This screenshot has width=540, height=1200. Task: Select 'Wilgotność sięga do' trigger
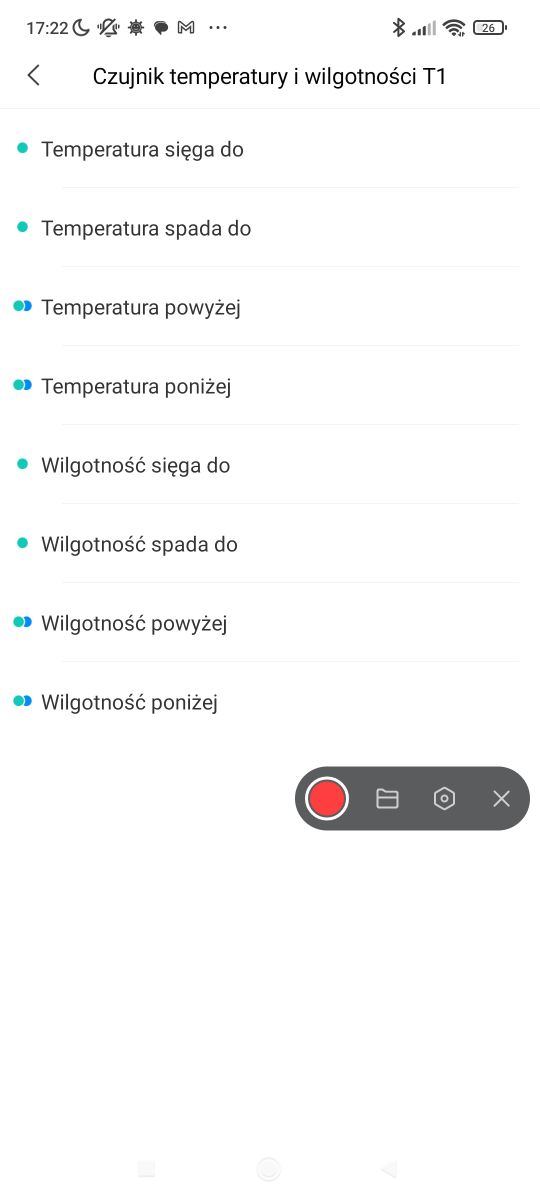click(x=270, y=465)
